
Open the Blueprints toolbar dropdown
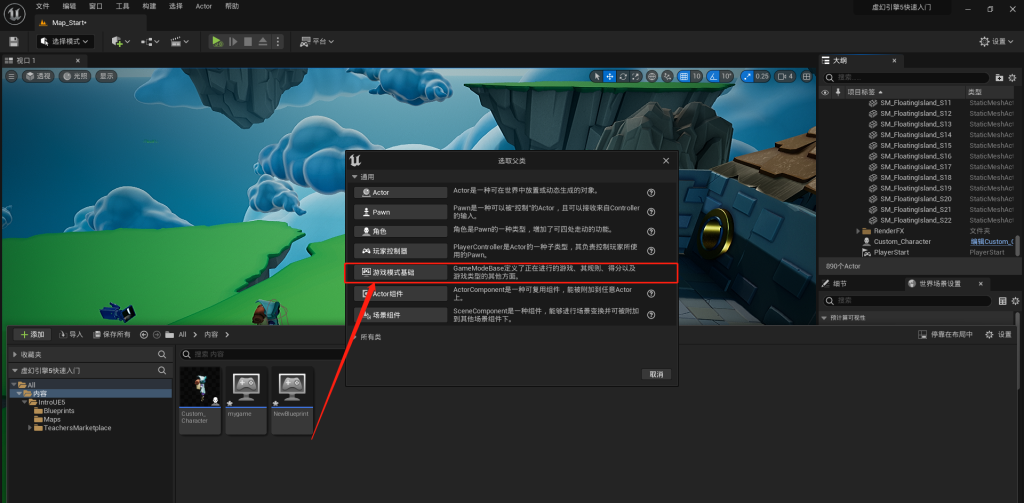150,41
